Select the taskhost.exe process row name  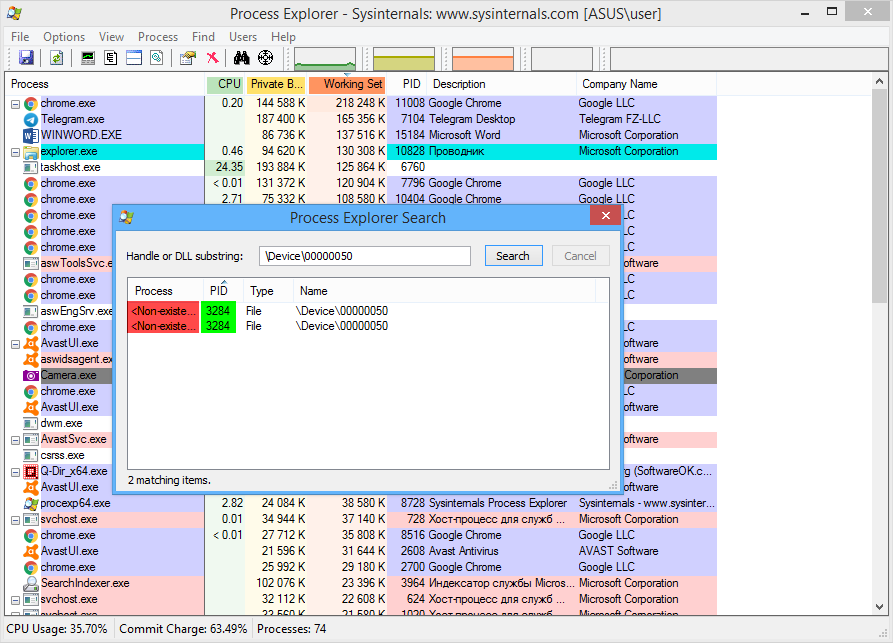(70, 167)
